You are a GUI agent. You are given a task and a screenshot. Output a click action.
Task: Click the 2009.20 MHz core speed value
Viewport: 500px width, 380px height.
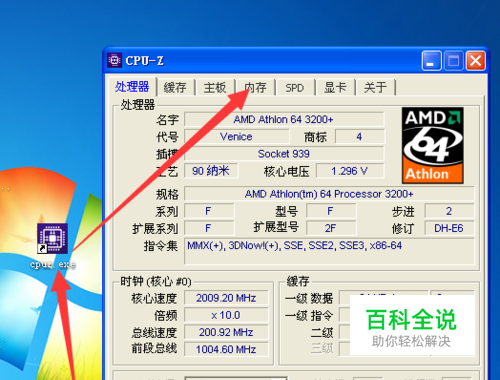pos(226,298)
